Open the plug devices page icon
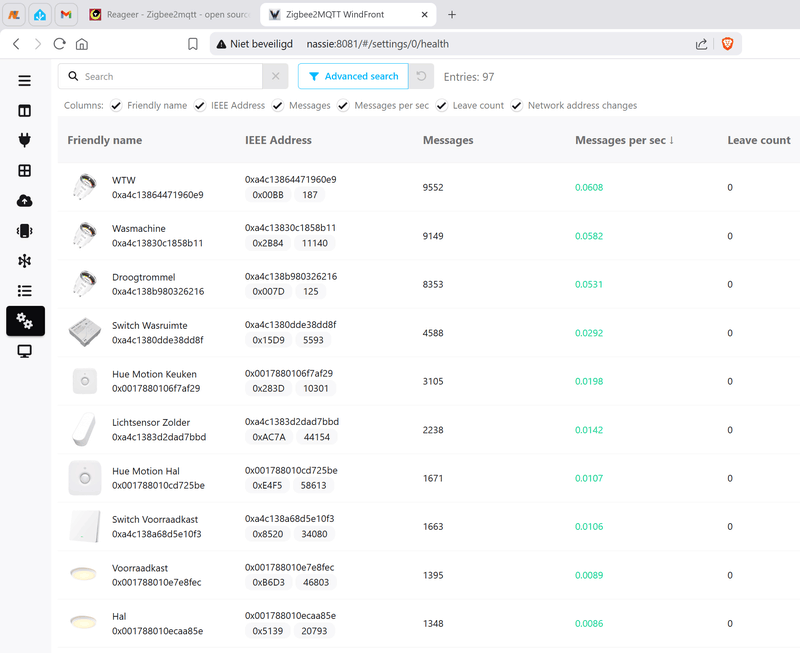 click(25, 140)
